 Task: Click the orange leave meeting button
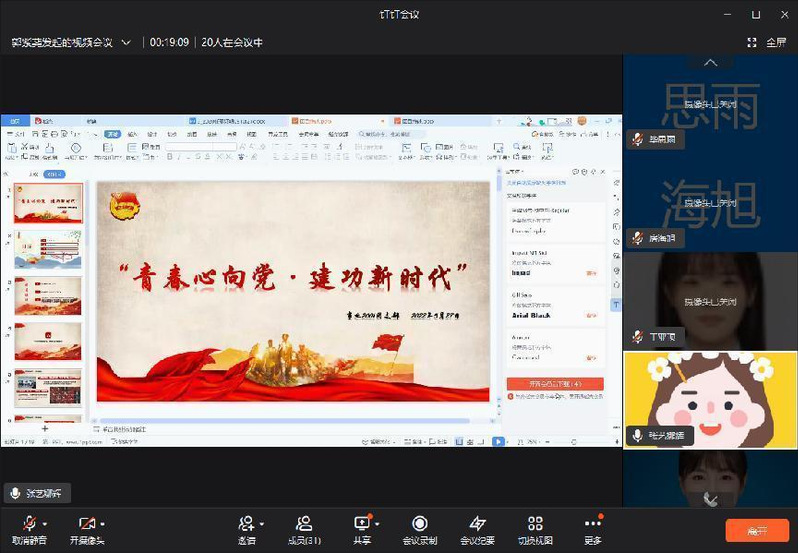click(757, 530)
